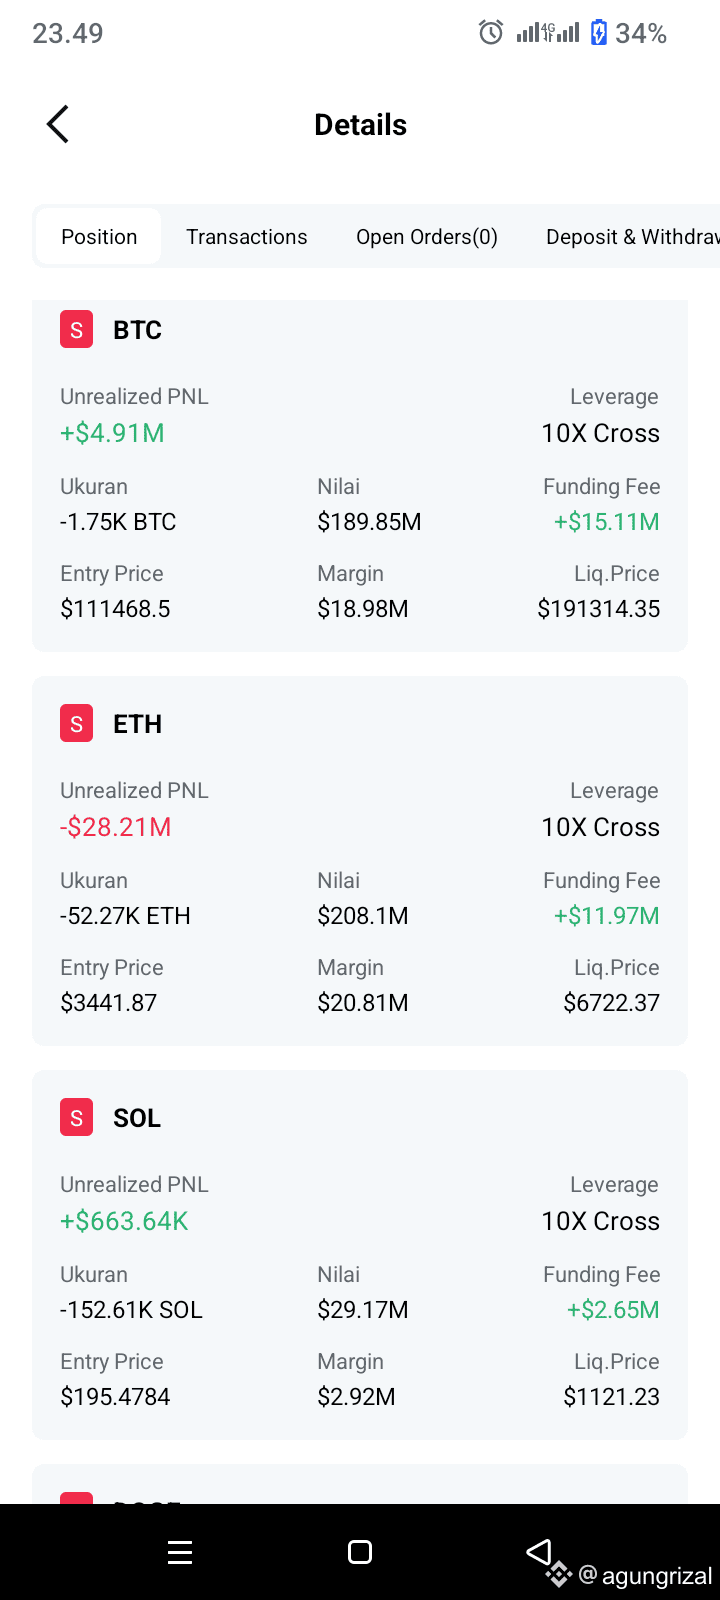Image resolution: width=720 pixels, height=1600 pixels.
Task: Tap the red S badge beside ETH
Action: click(x=76, y=724)
